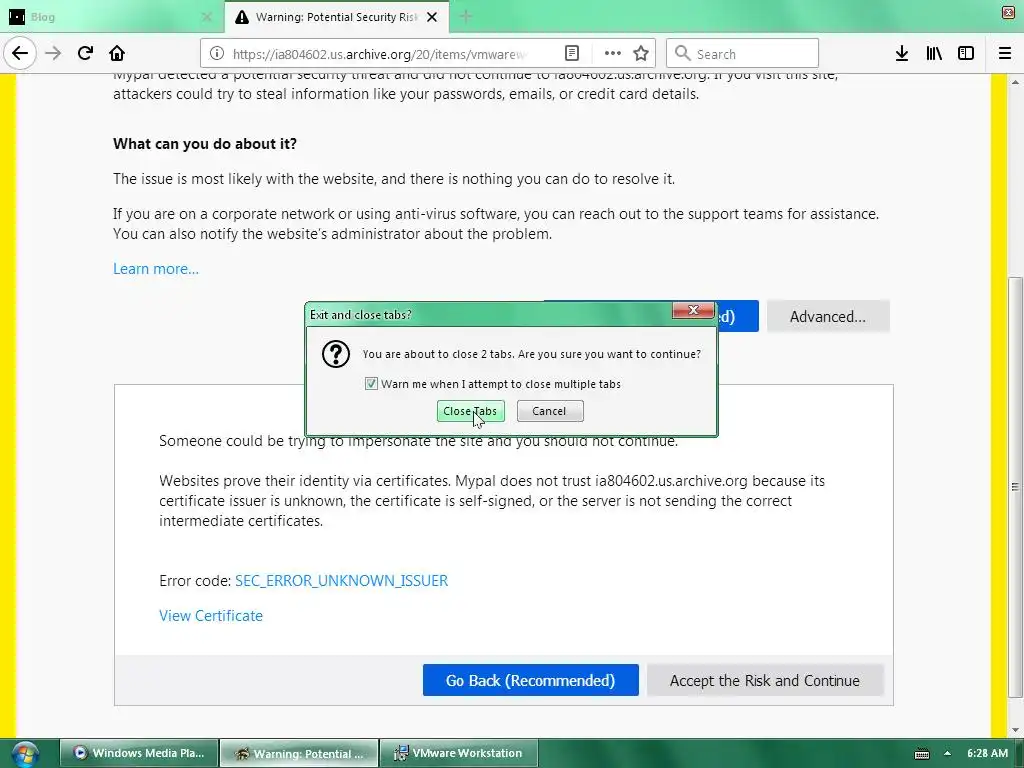The height and width of the screenshot is (768, 1024).
Task: Choose Accept the Risk and Continue
Action: (765, 680)
